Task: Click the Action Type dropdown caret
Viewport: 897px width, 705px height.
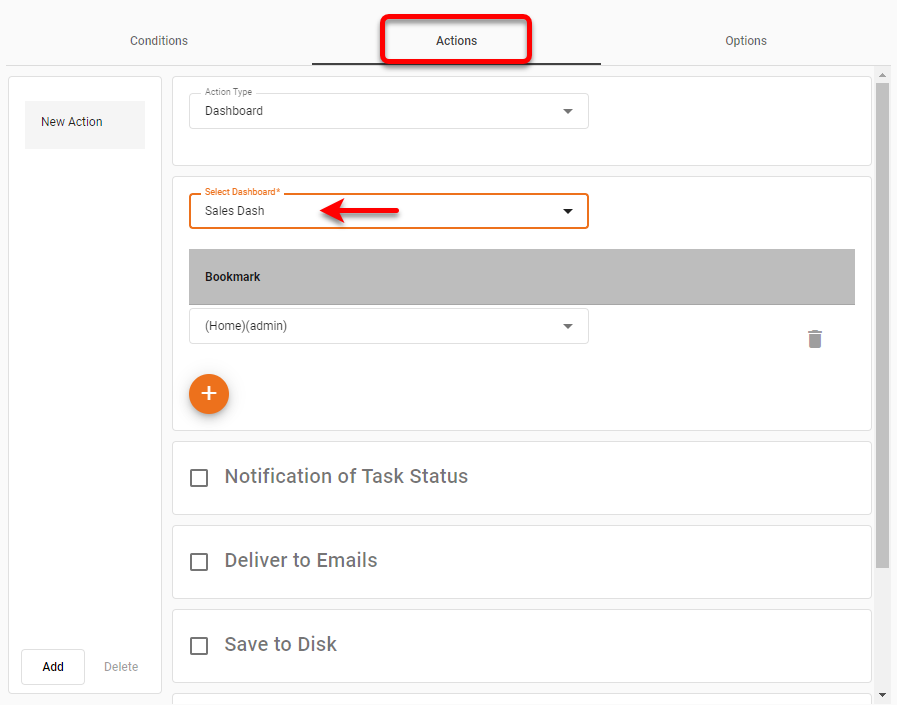Action: 568,111
